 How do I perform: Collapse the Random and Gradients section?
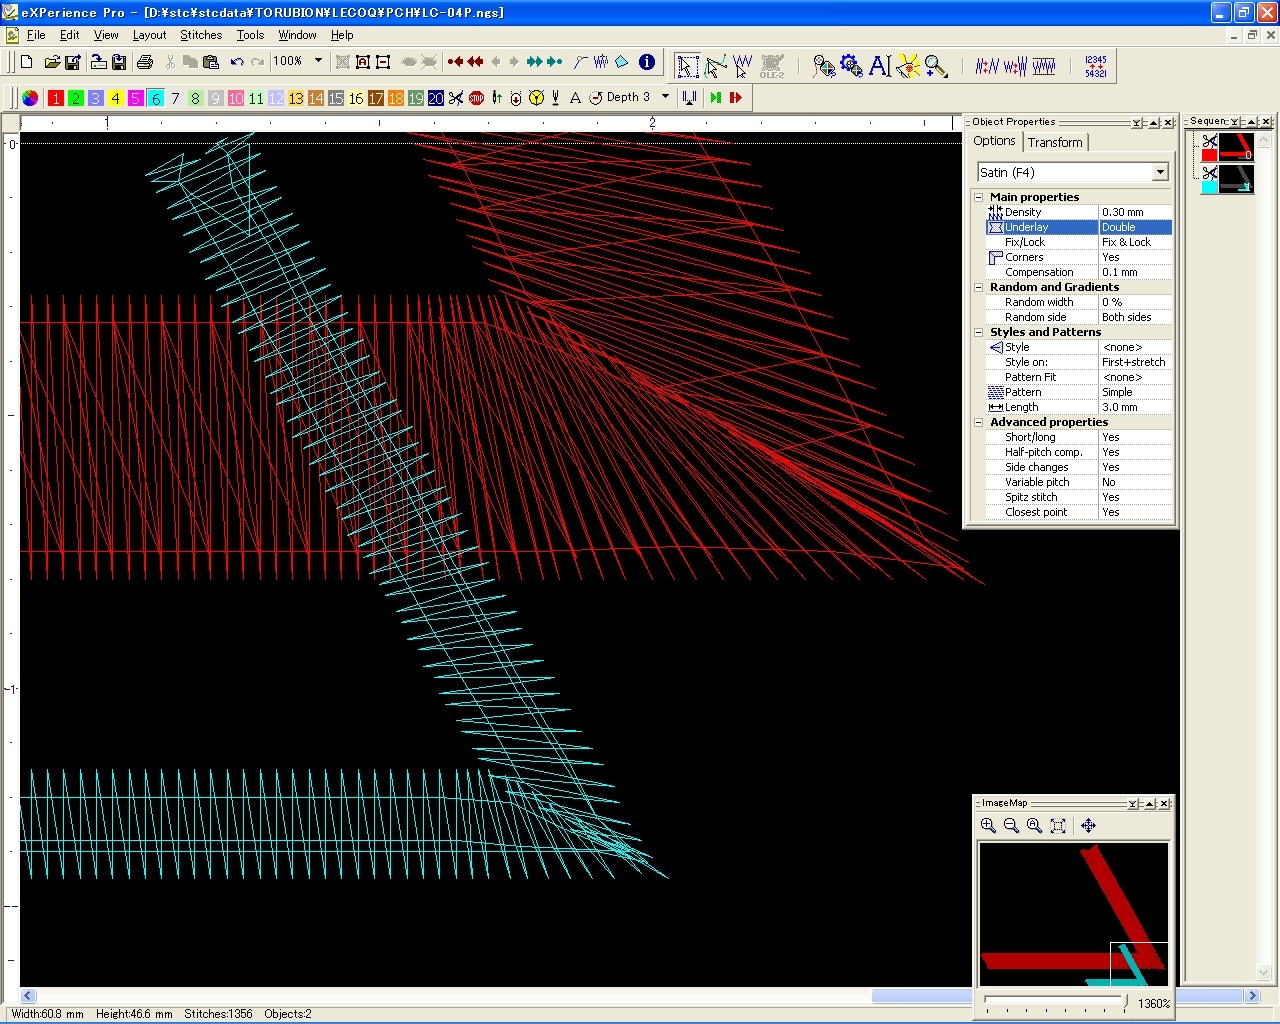[x=979, y=287]
